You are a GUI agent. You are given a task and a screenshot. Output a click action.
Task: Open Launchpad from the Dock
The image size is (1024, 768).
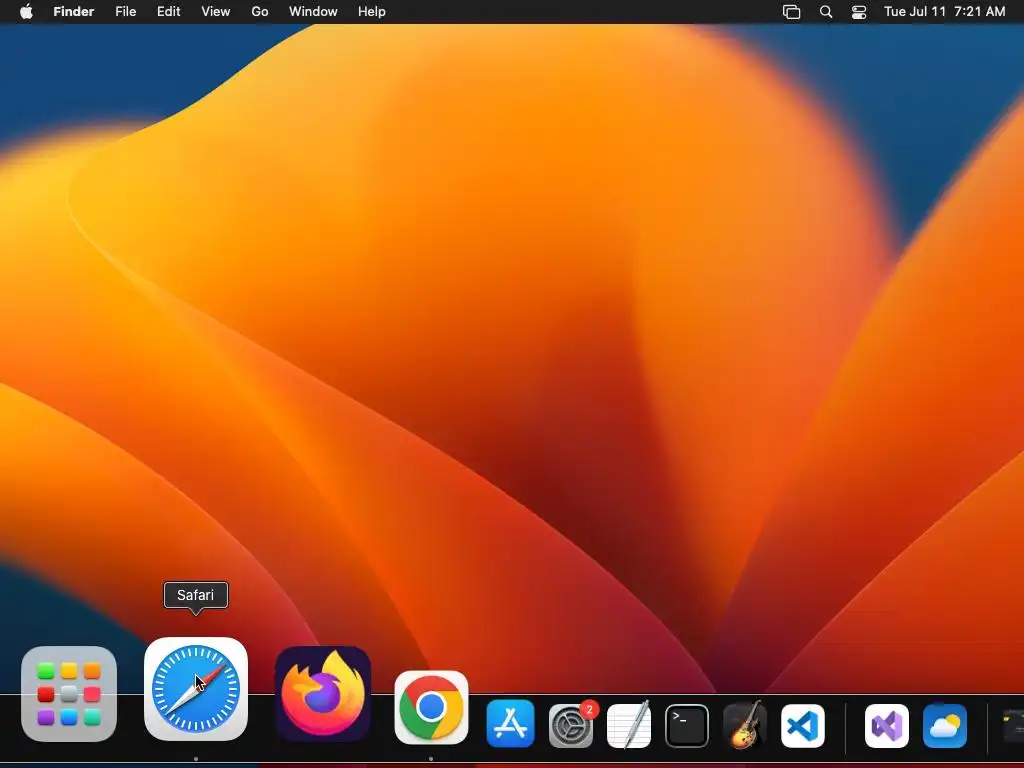pos(69,694)
